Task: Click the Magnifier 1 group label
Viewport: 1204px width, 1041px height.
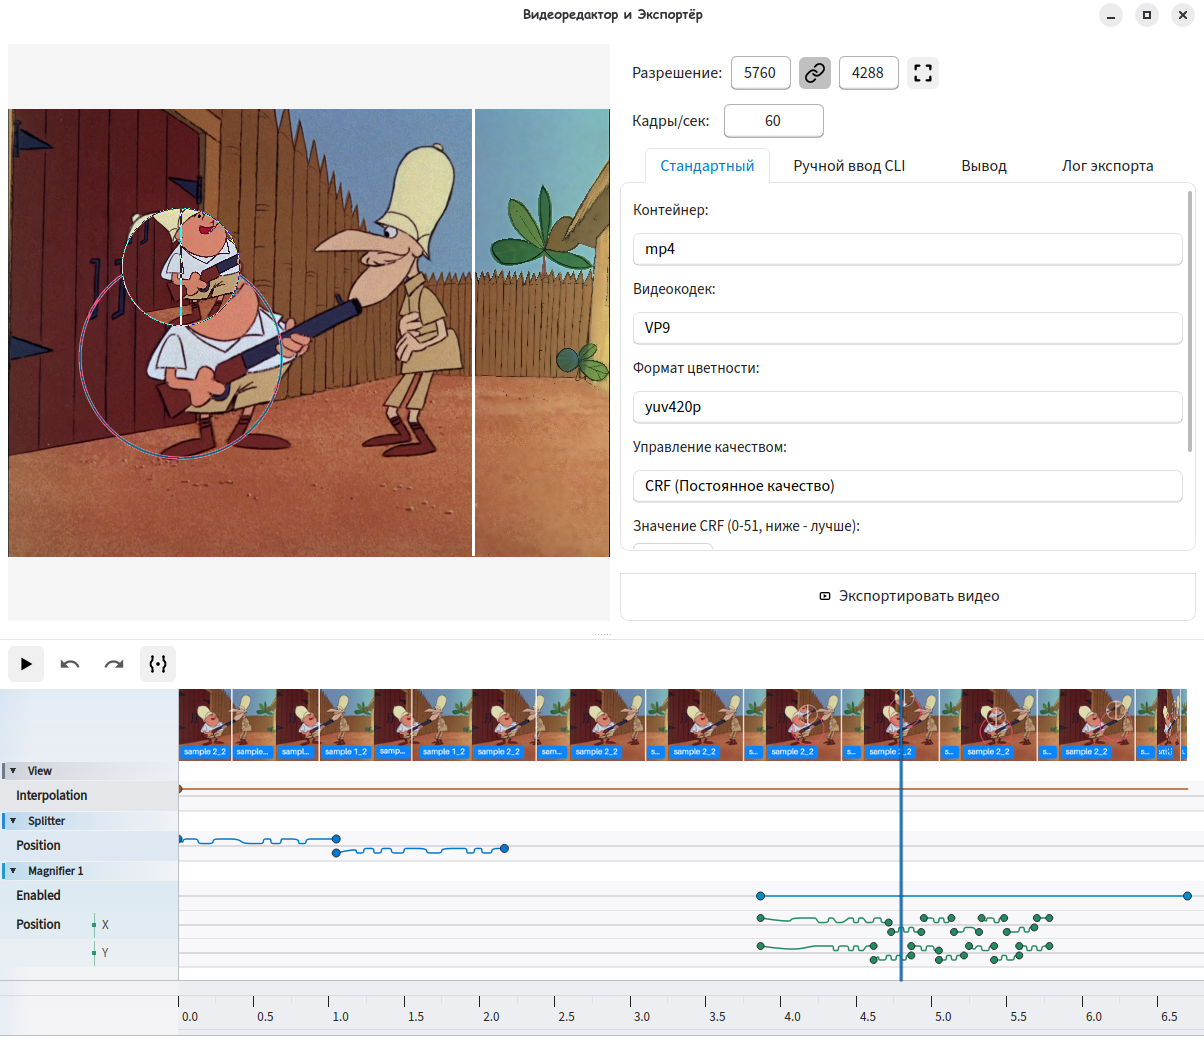Action: coord(56,871)
